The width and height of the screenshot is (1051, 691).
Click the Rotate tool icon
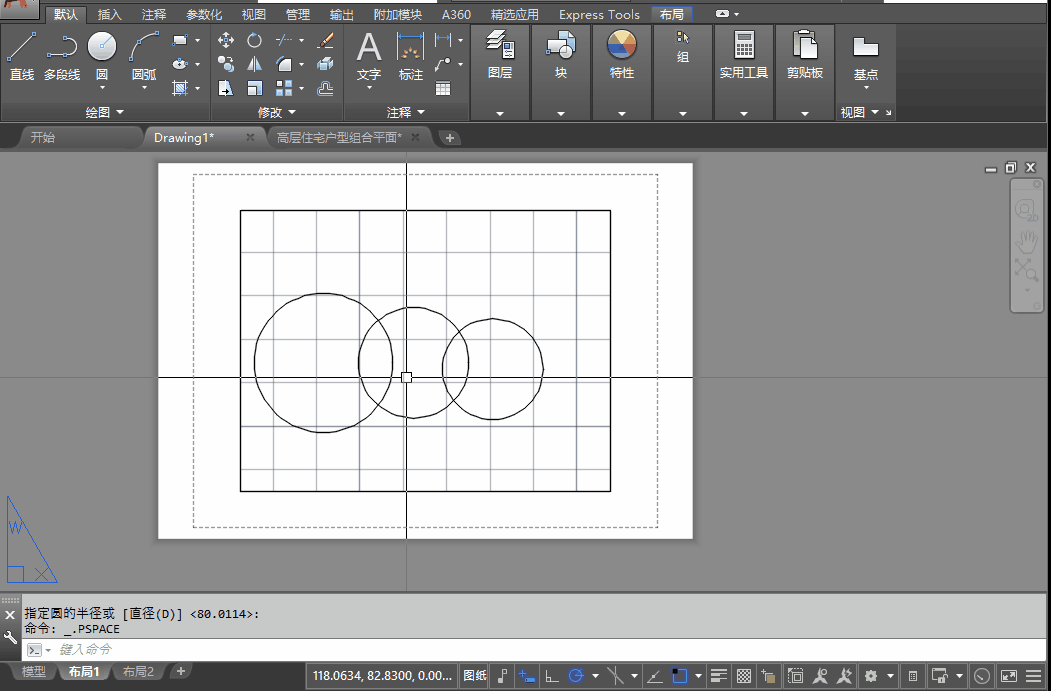click(x=255, y=40)
